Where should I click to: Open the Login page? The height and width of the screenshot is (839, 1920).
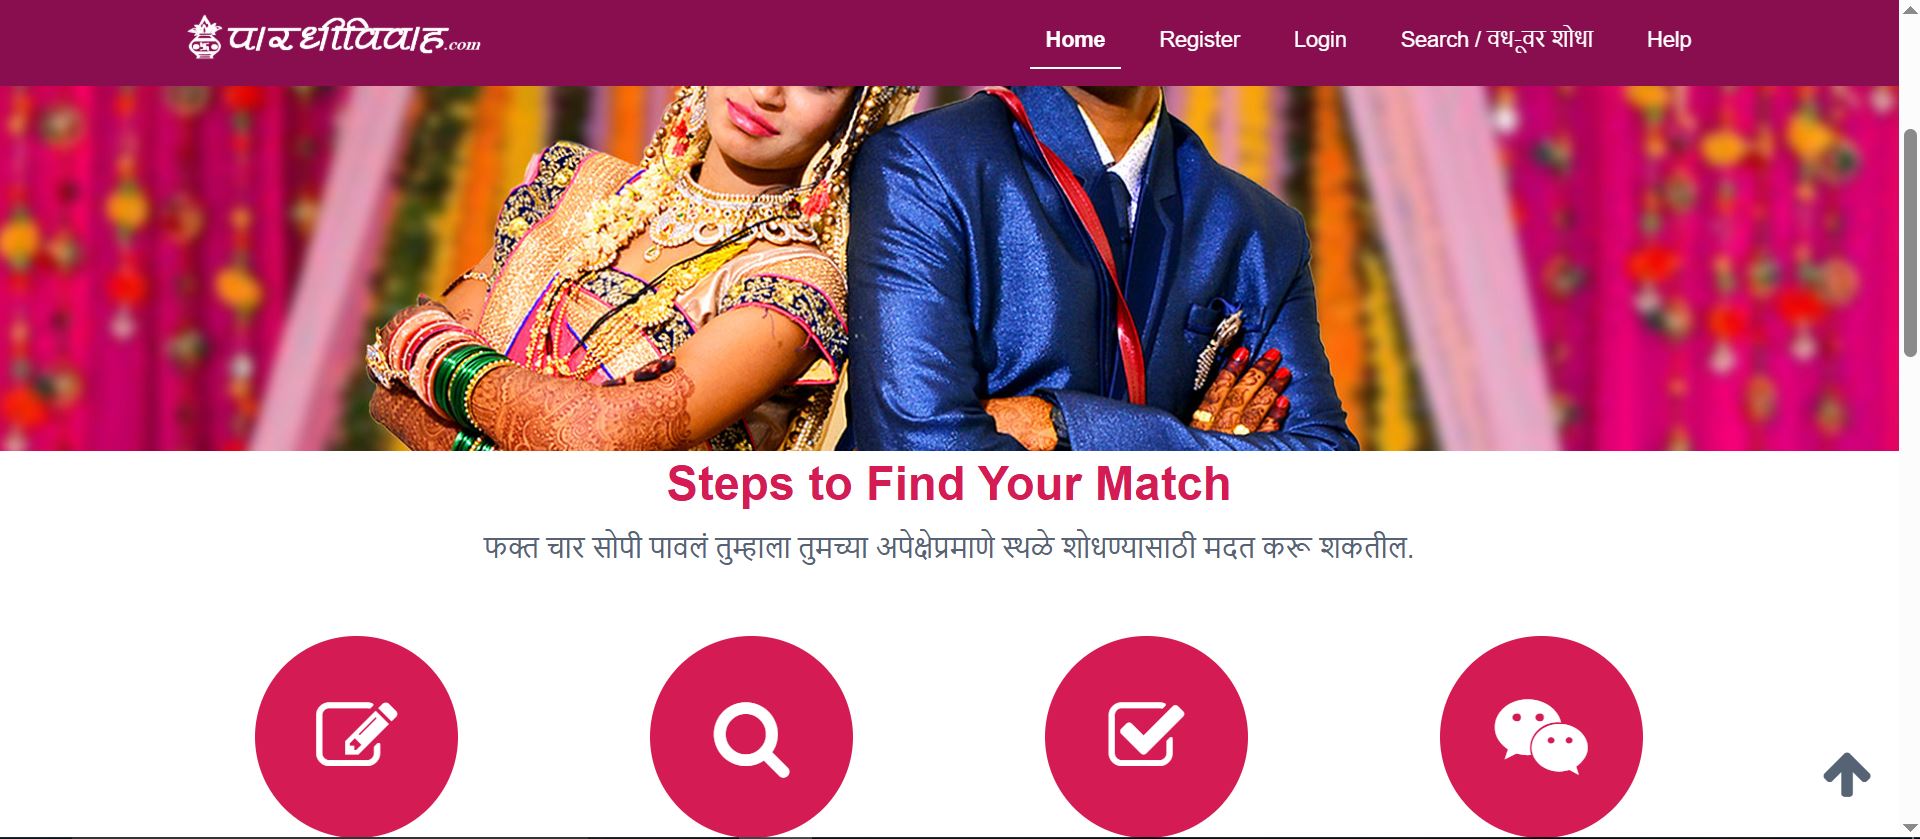pos(1320,40)
